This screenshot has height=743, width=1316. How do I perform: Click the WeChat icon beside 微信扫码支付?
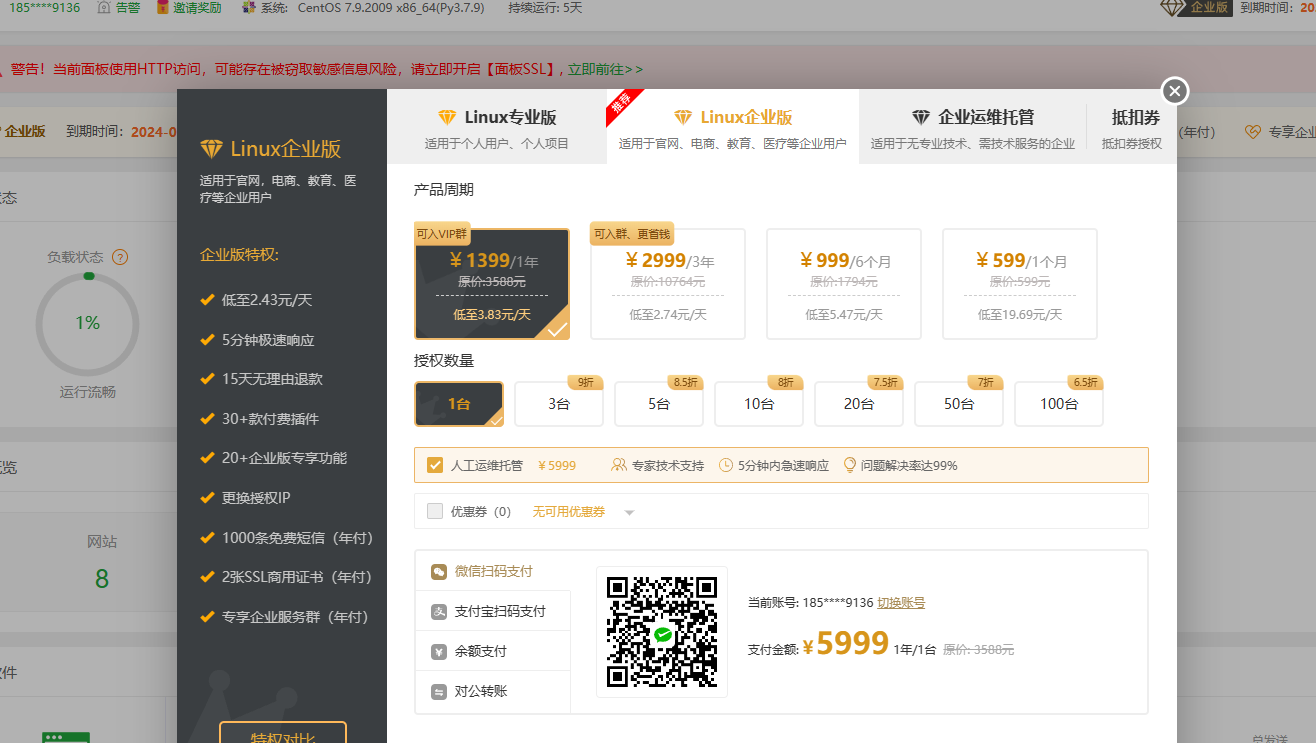click(439, 572)
